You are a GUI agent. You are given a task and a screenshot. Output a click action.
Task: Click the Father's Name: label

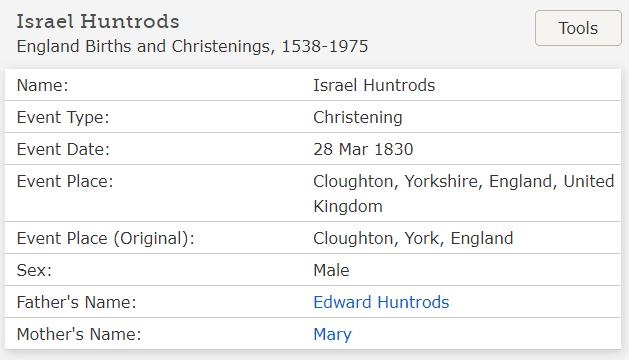[76, 302]
